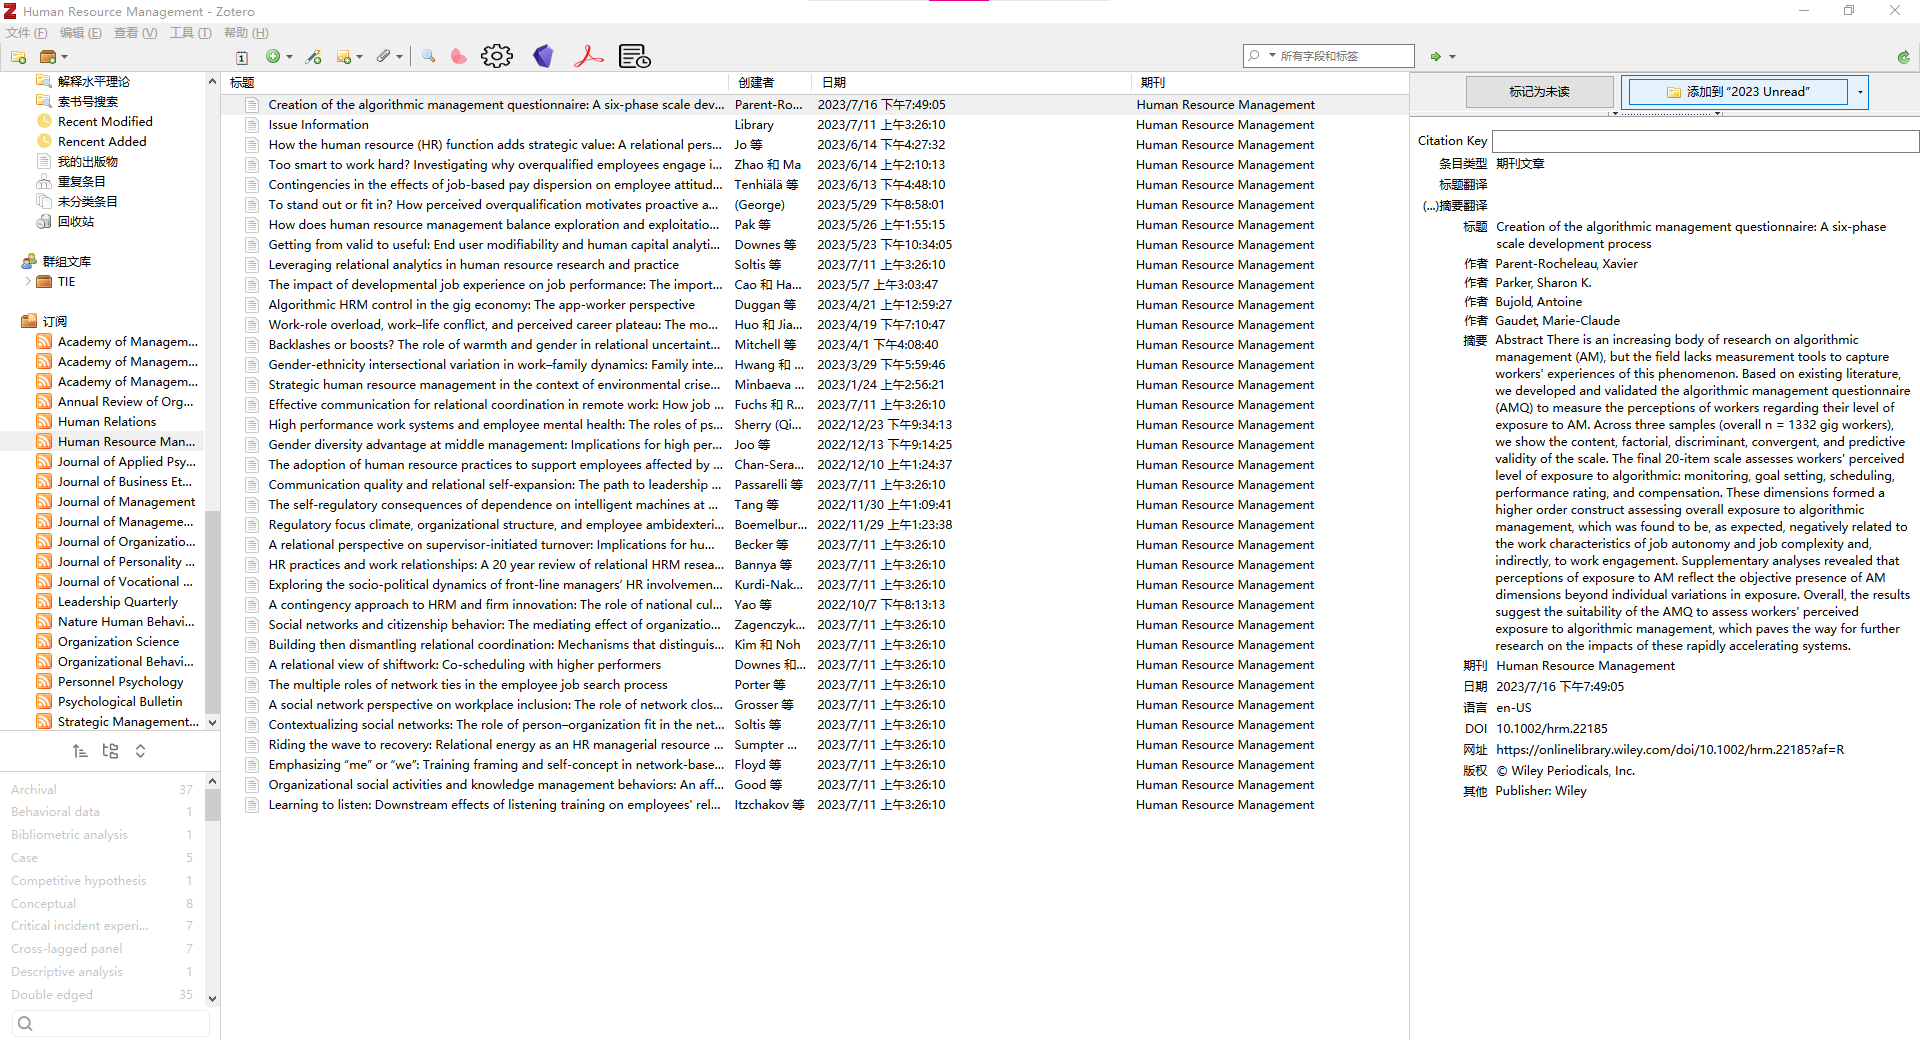The height and width of the screenshot is (1040, 1920).
Task: Click the New Note sticky icon
Action: [x=344, y=57]
